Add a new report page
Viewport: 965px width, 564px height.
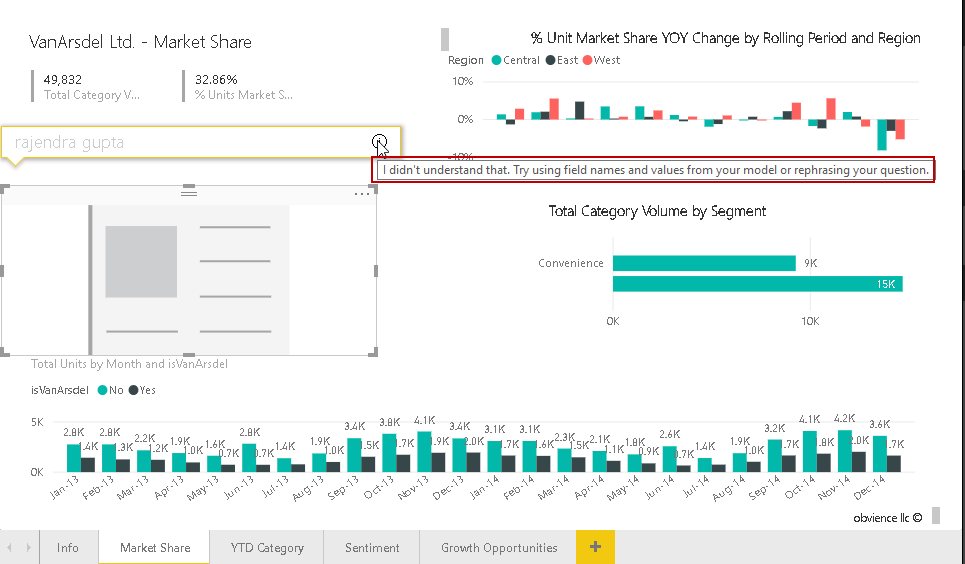click(x=595, y=547)
